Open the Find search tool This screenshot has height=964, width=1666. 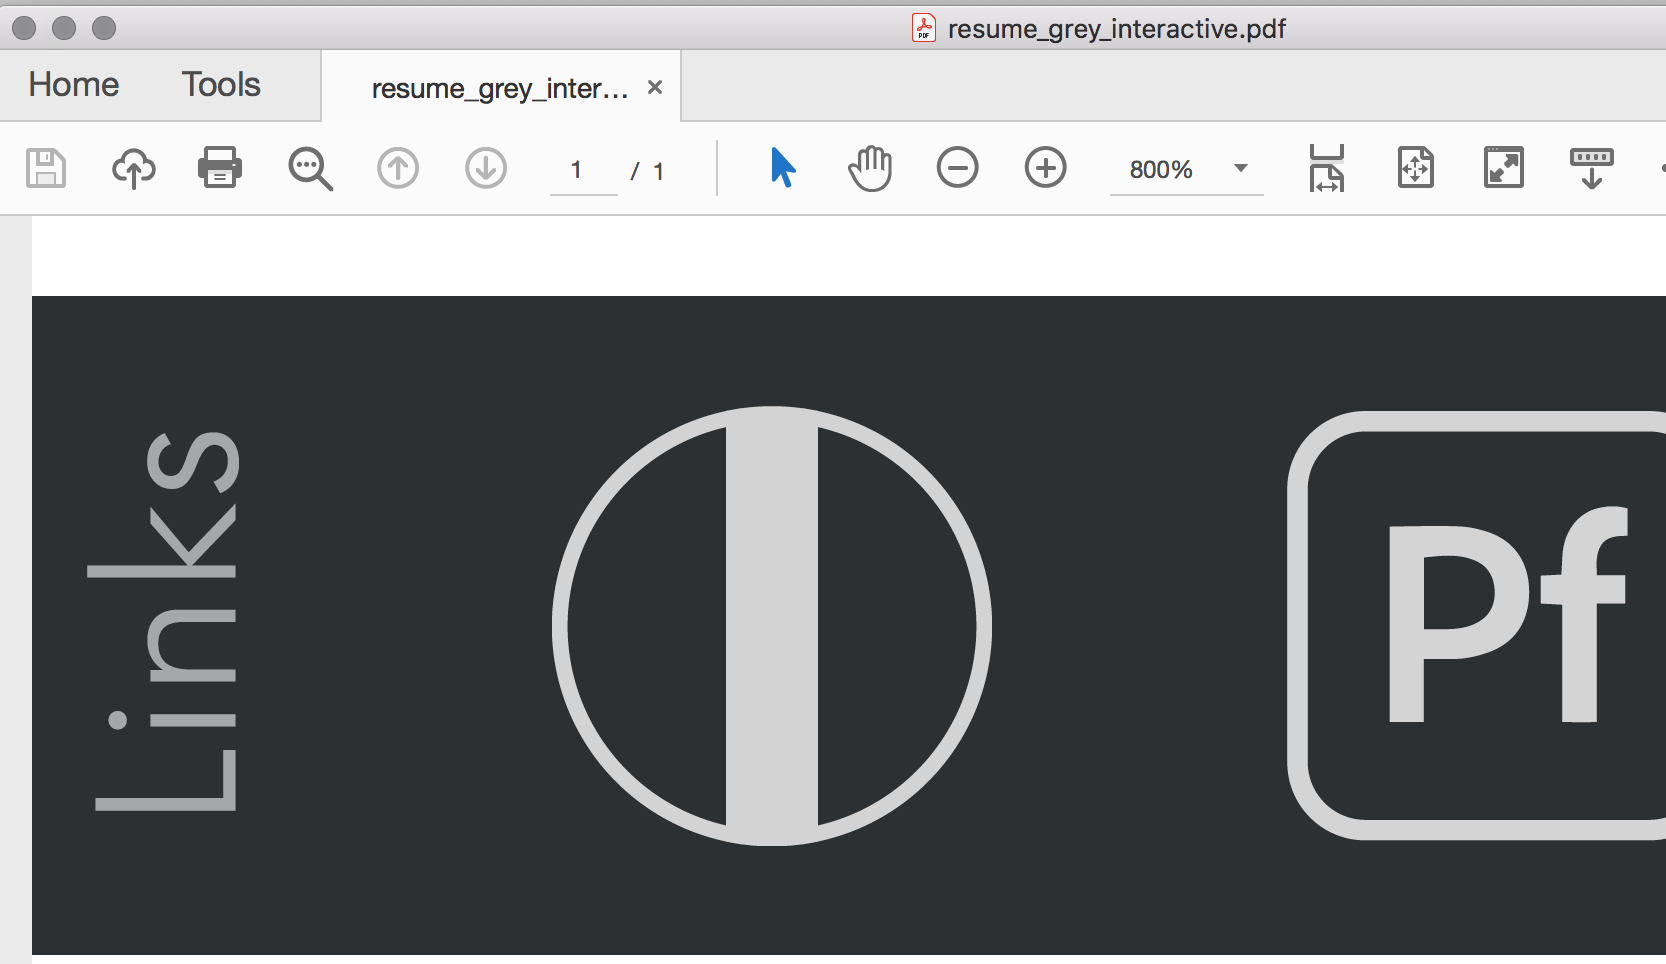tap(310, 168)
